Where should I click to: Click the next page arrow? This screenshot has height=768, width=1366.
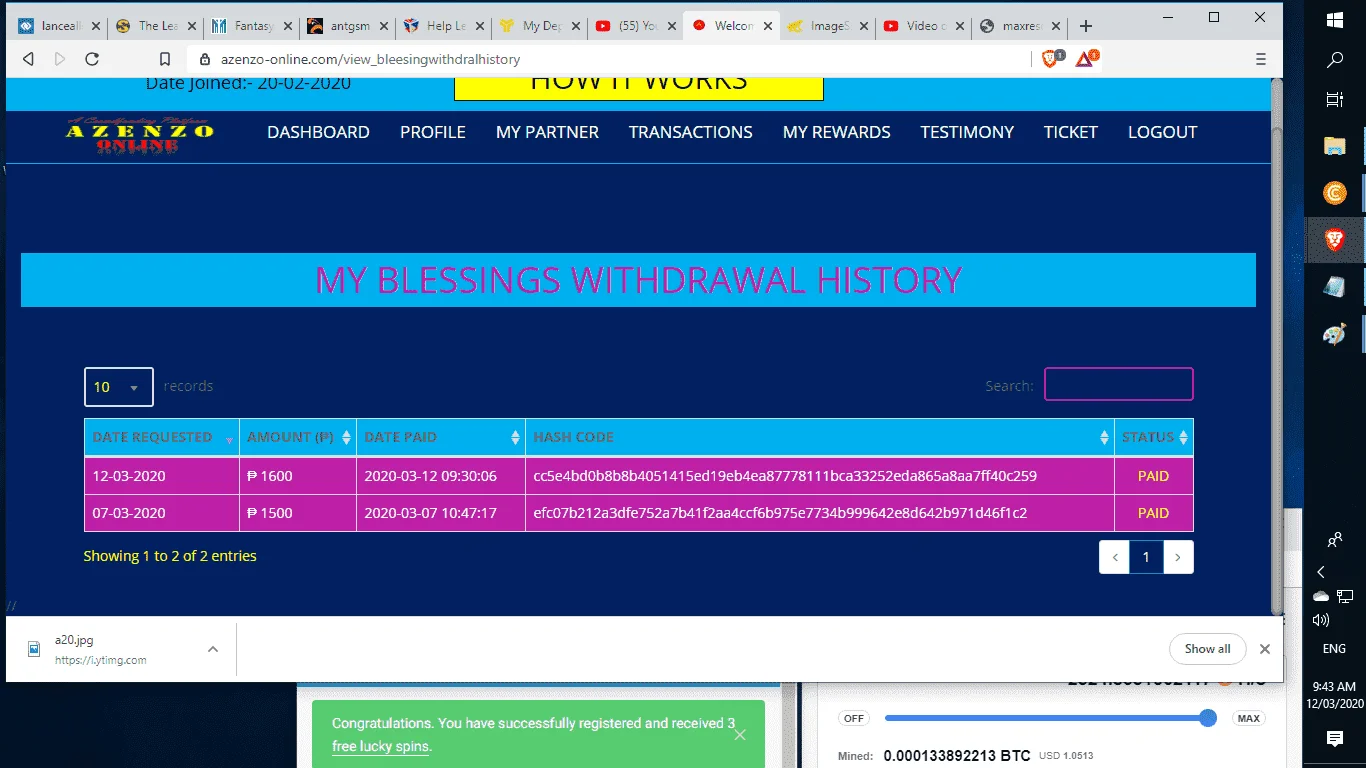pos(1178,557)
